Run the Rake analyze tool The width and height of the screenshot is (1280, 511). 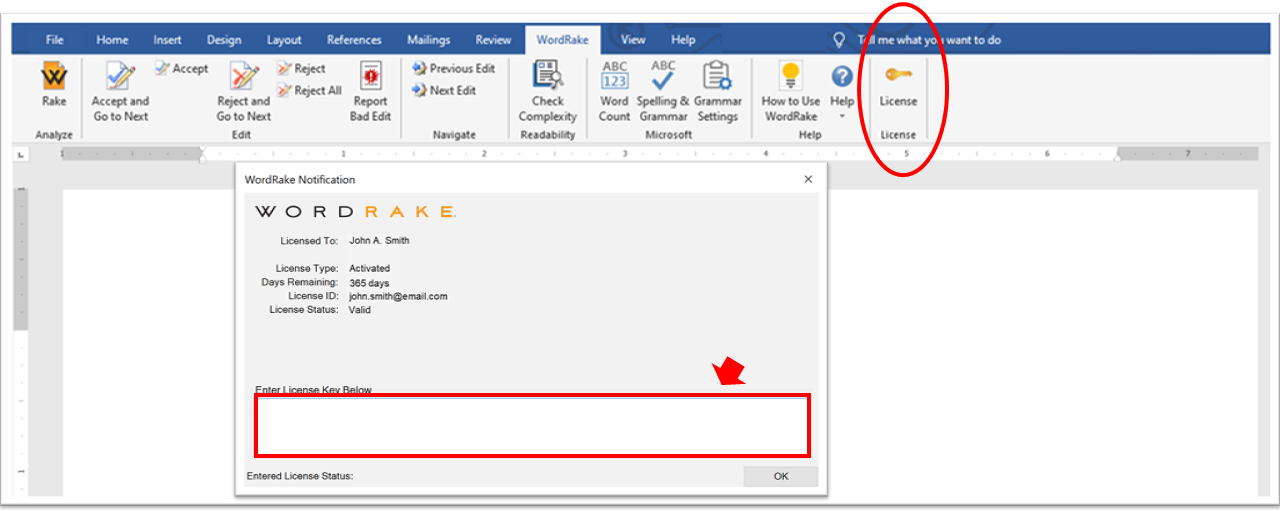coord(53,85)
